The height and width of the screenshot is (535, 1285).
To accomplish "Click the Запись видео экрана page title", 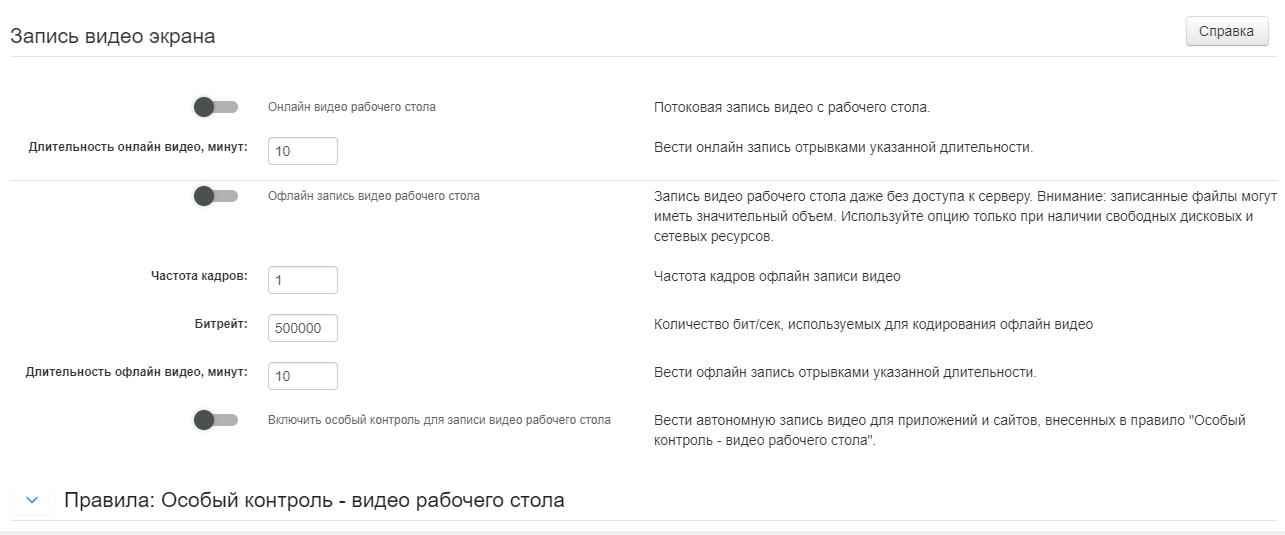I will (x=112, y=36).
